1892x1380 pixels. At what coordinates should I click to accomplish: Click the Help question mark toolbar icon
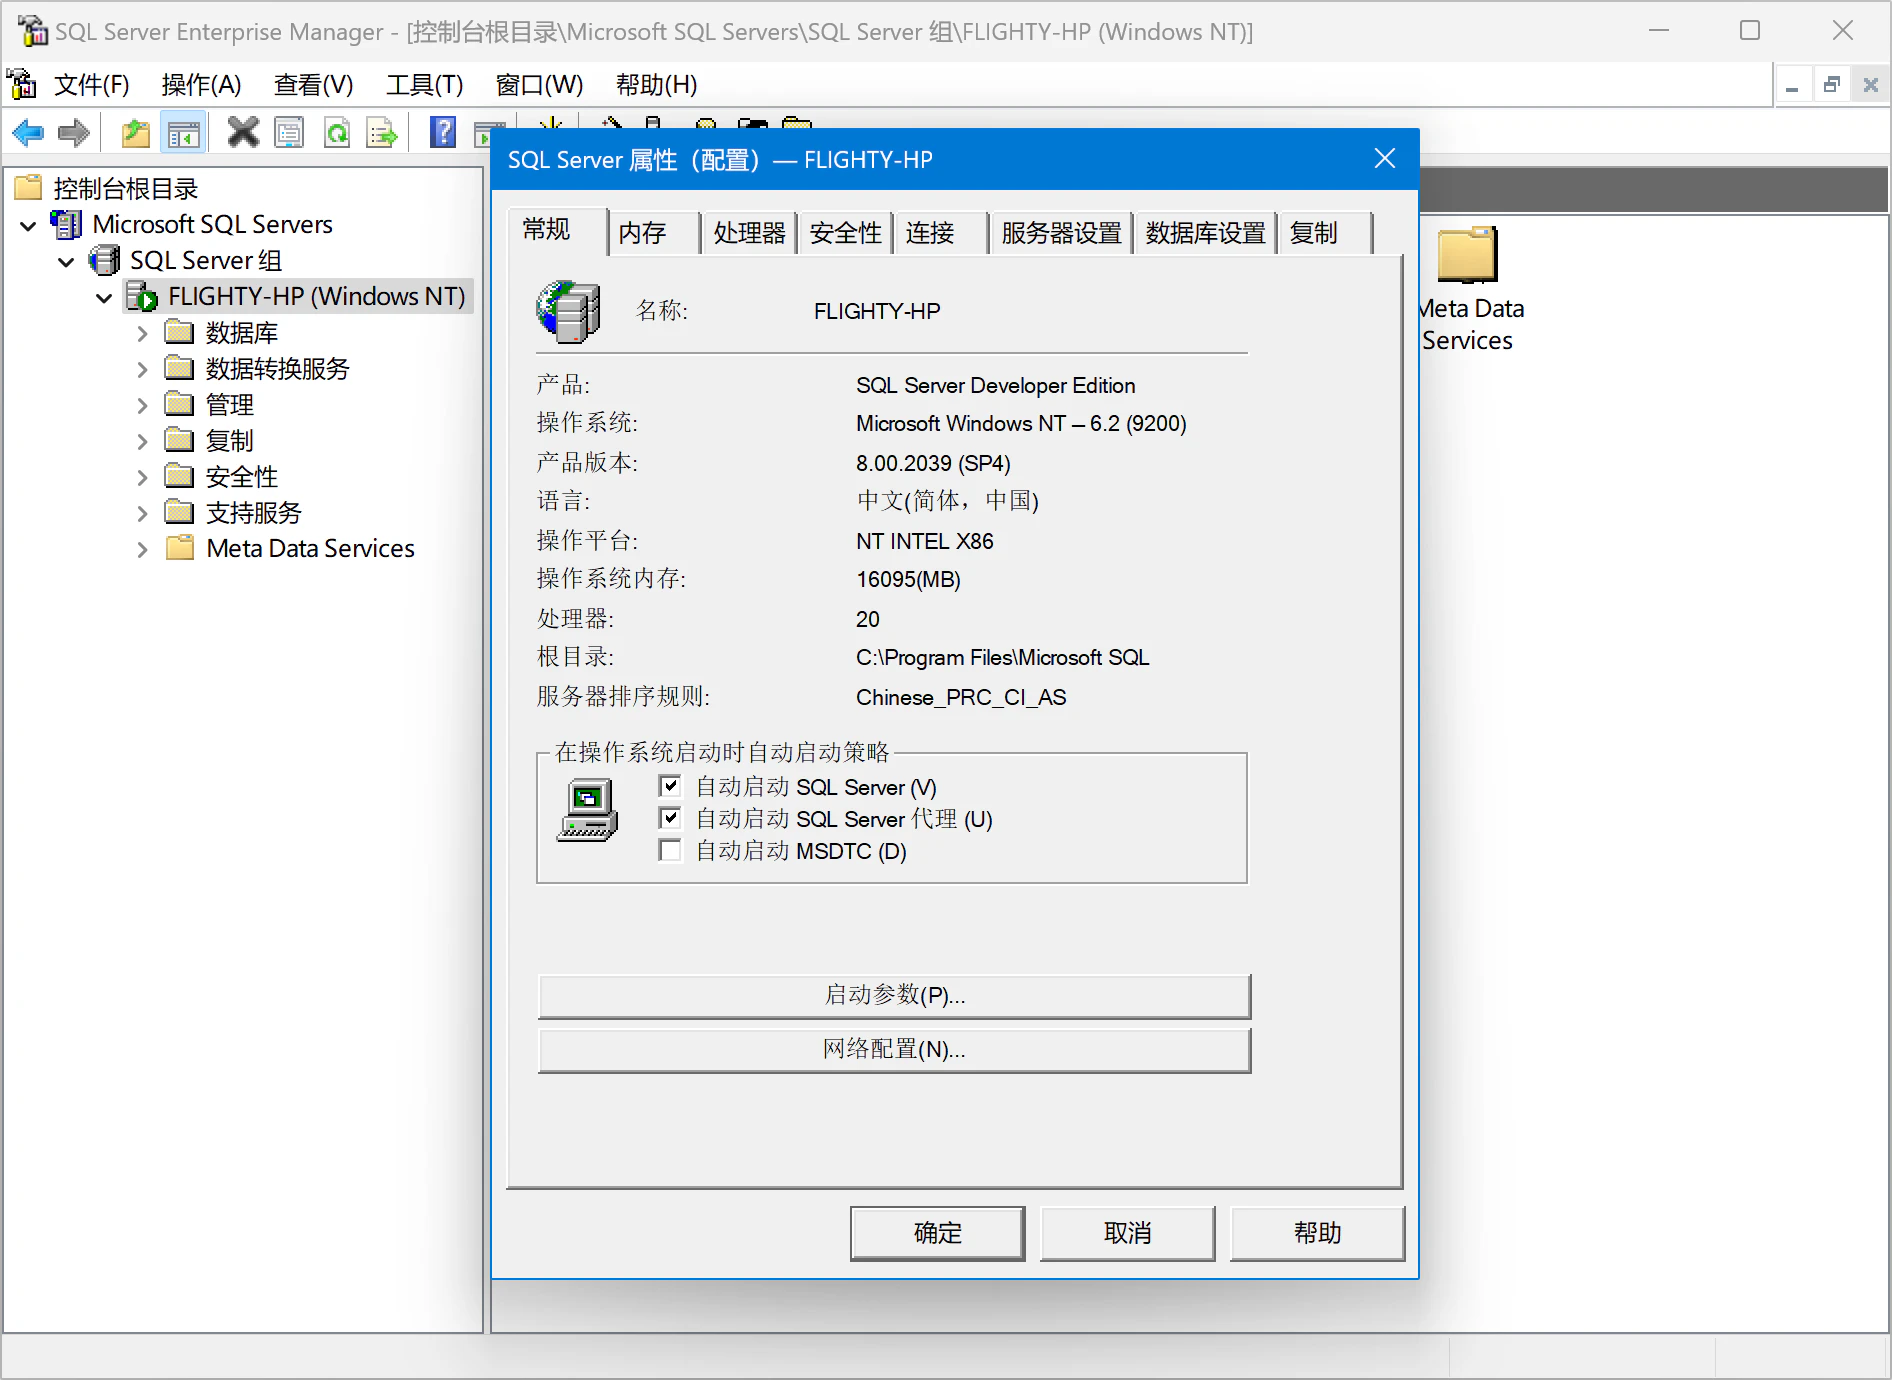(x=442, y=132)
